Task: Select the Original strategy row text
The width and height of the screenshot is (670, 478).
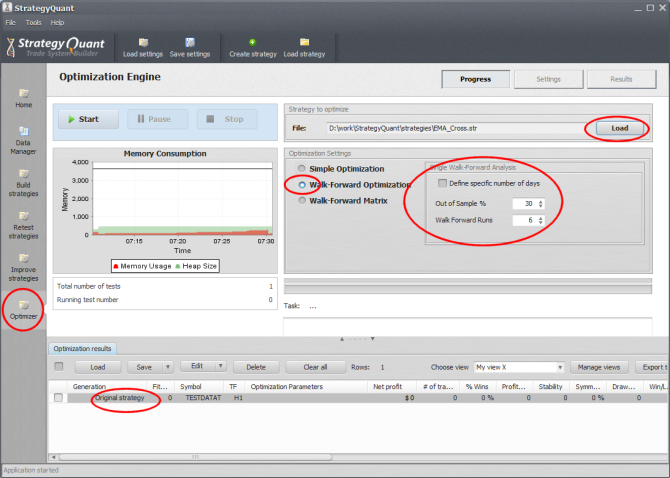Action: click(x=120, y=398)
